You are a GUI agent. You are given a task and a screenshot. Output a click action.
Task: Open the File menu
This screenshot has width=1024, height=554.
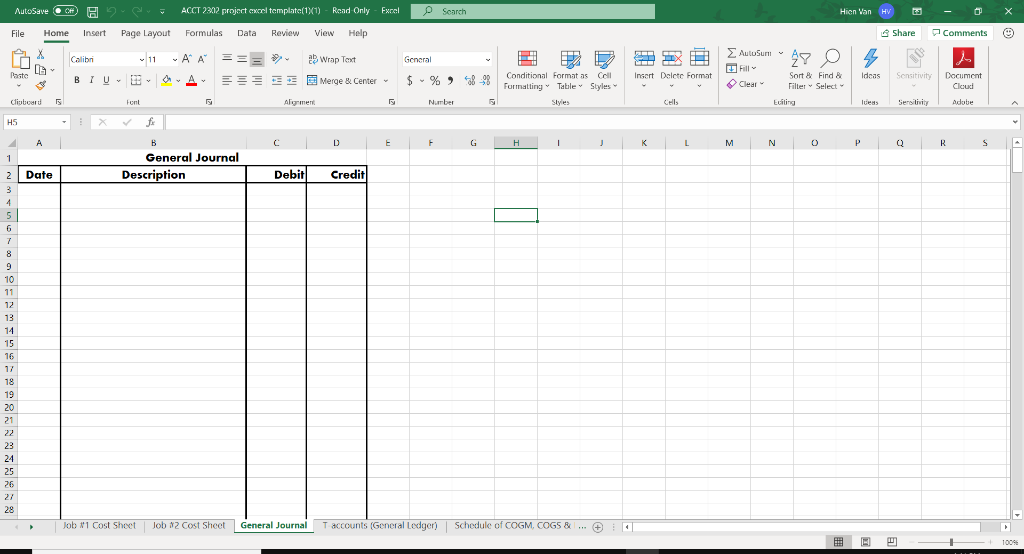pos(18,33)
